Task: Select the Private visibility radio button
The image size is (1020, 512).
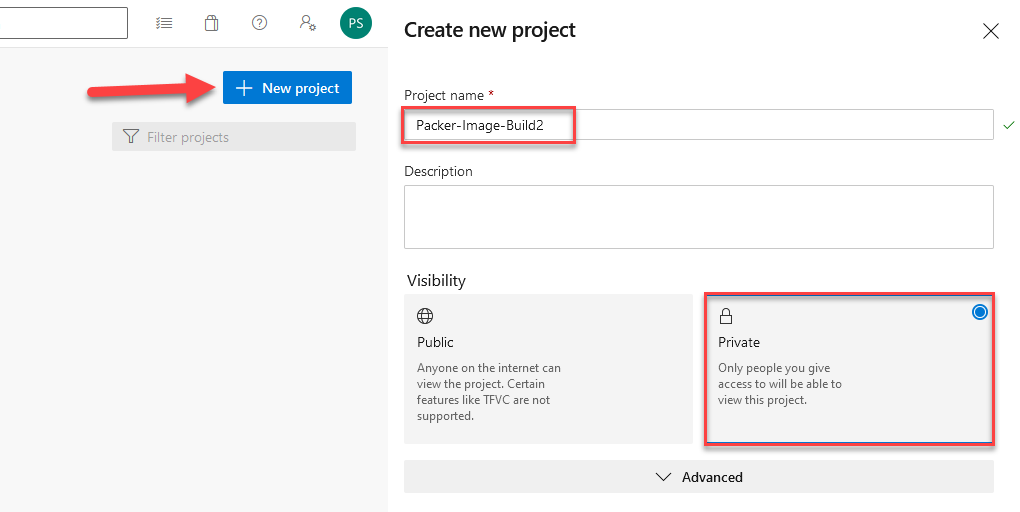Action: (979, 312)
